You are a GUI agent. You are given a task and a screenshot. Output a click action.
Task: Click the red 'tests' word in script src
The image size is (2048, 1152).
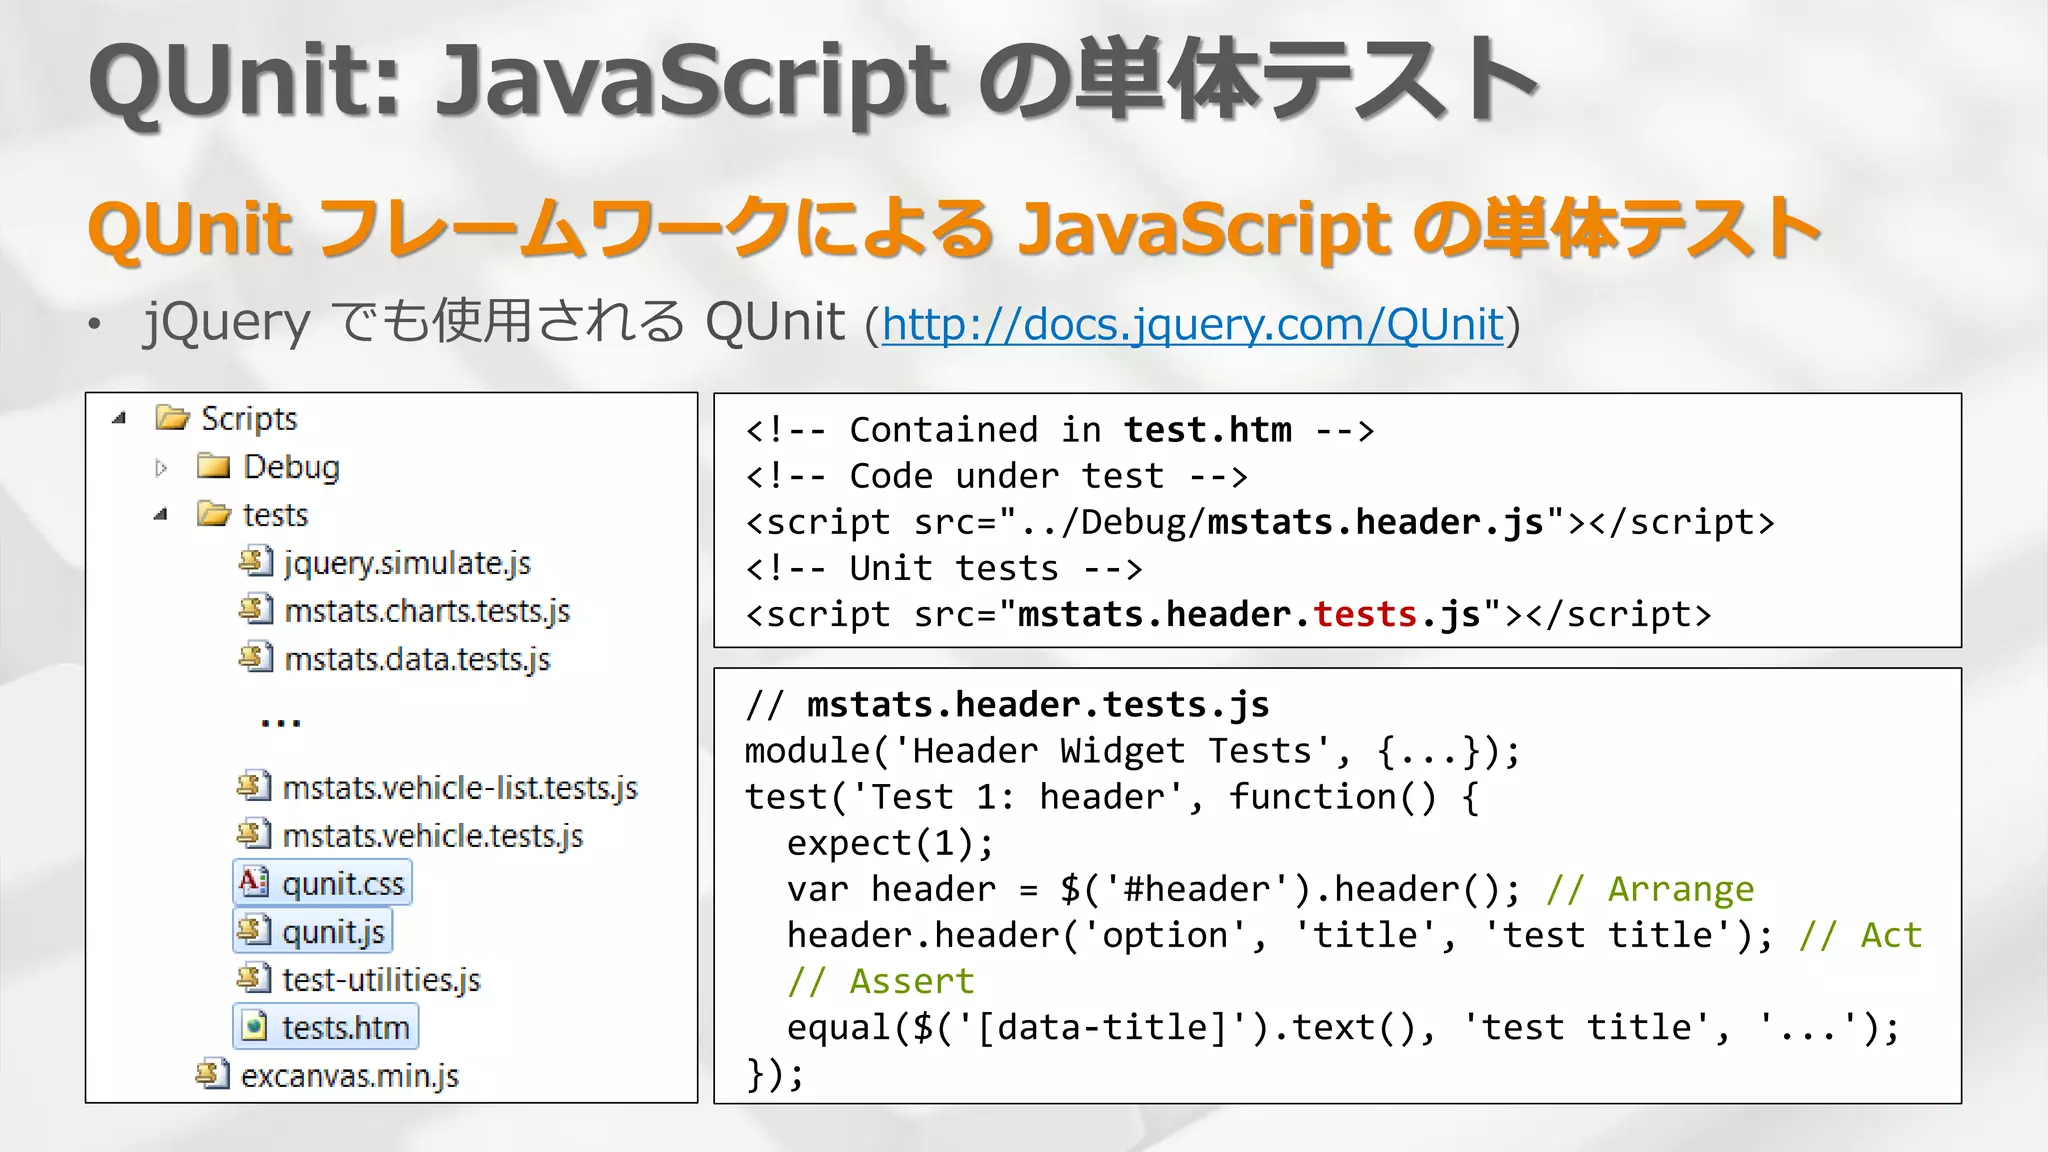(x=1365, y=614)
